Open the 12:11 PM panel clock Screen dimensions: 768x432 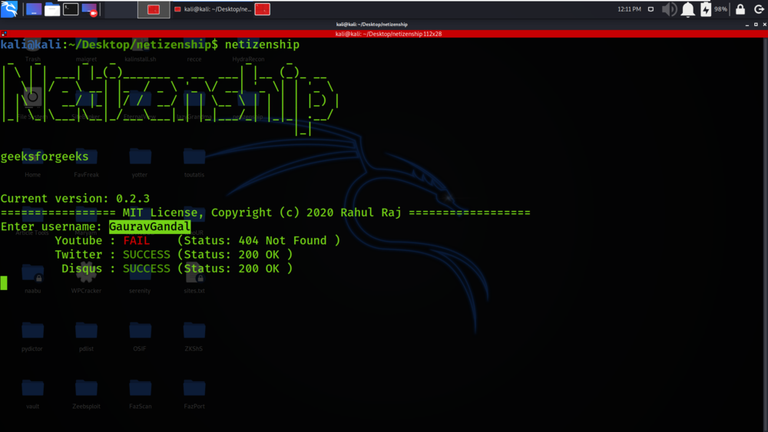(x=629, y=9)
